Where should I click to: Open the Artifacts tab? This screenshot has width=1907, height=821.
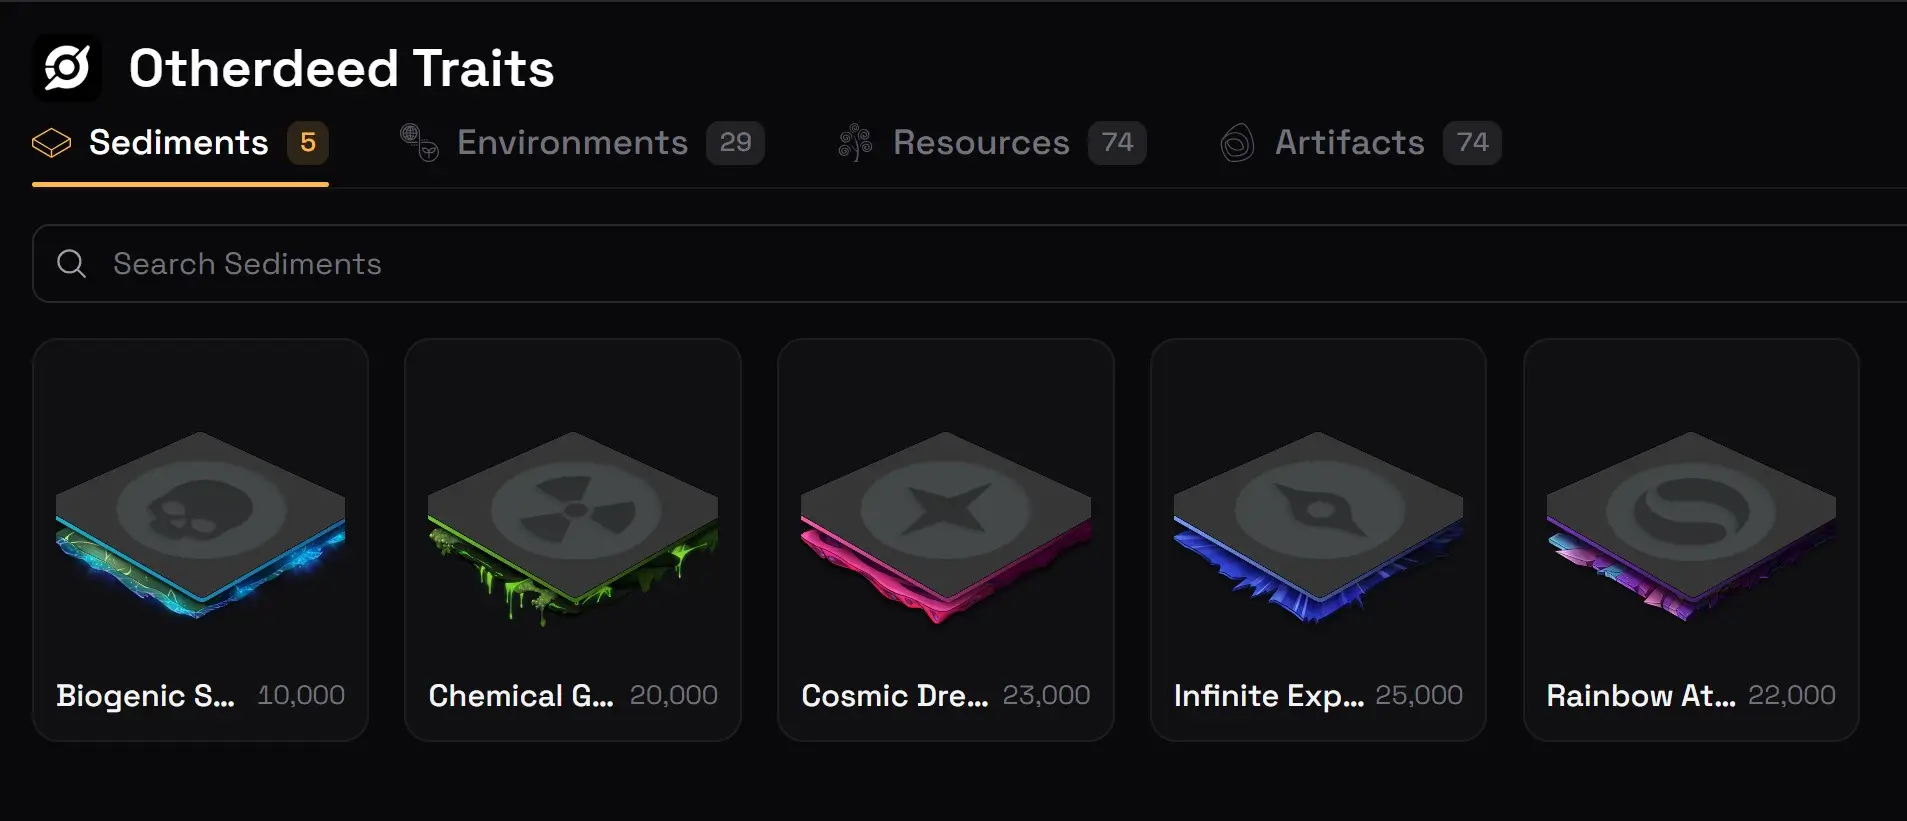coord(1349,143)
